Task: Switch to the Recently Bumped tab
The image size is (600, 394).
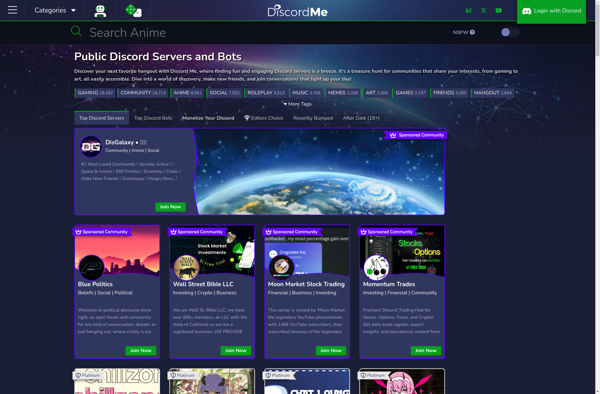Action: (x=313, y=118)
